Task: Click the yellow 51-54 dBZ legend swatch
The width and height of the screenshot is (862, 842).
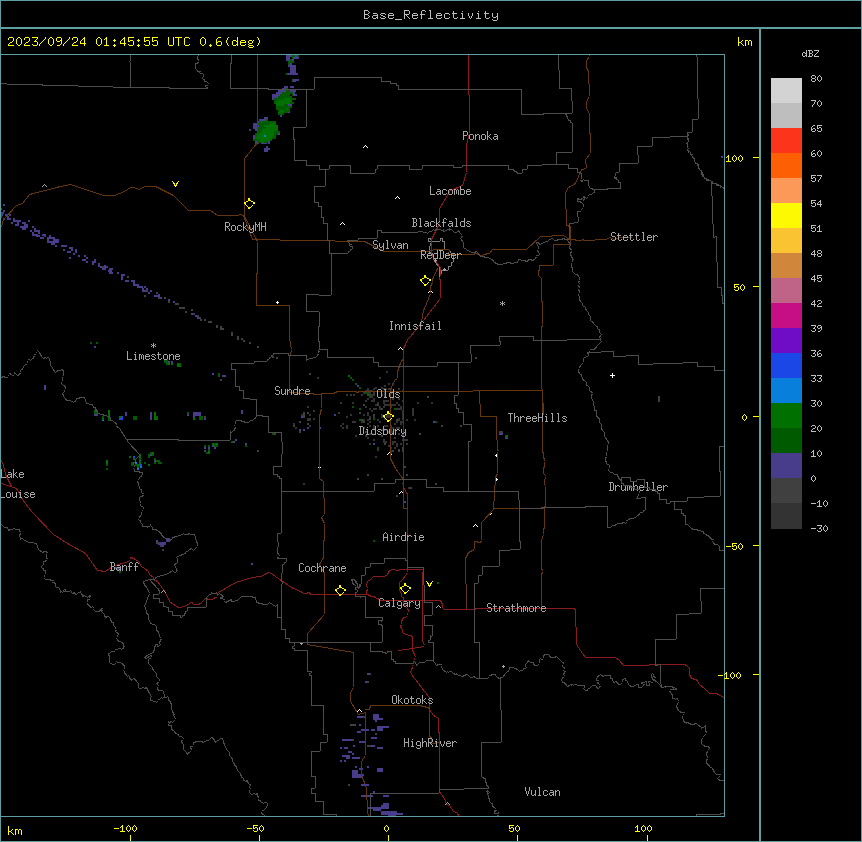Action: point(786,215)
